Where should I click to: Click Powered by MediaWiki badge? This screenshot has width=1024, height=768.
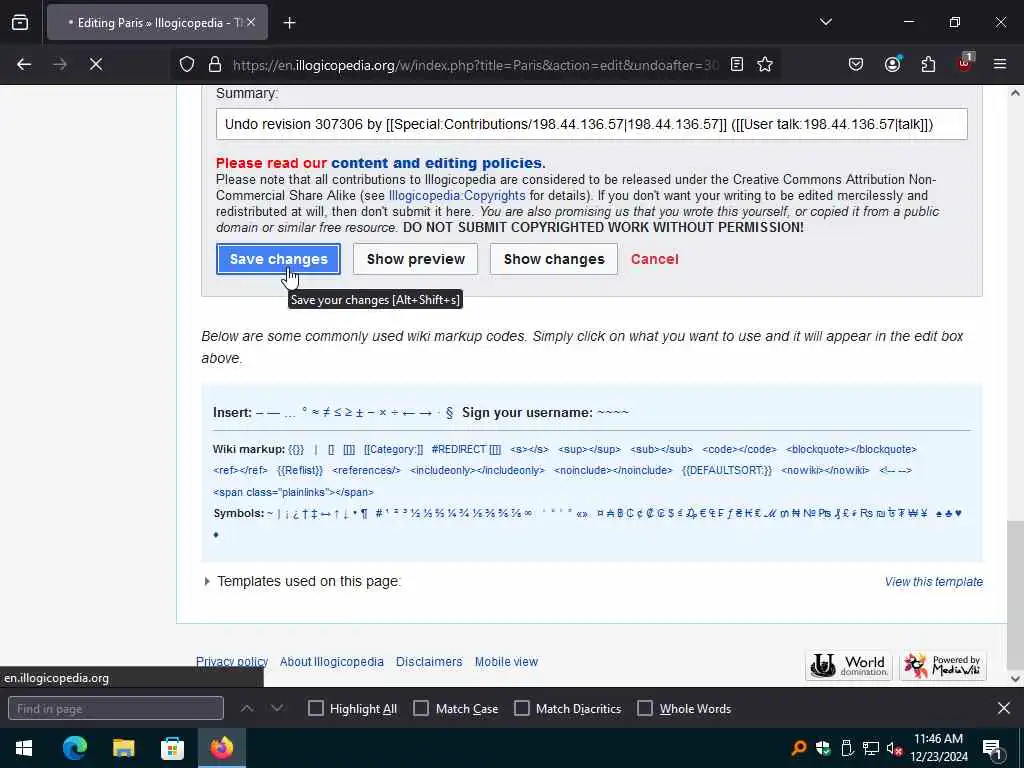[x=942, y=665]
